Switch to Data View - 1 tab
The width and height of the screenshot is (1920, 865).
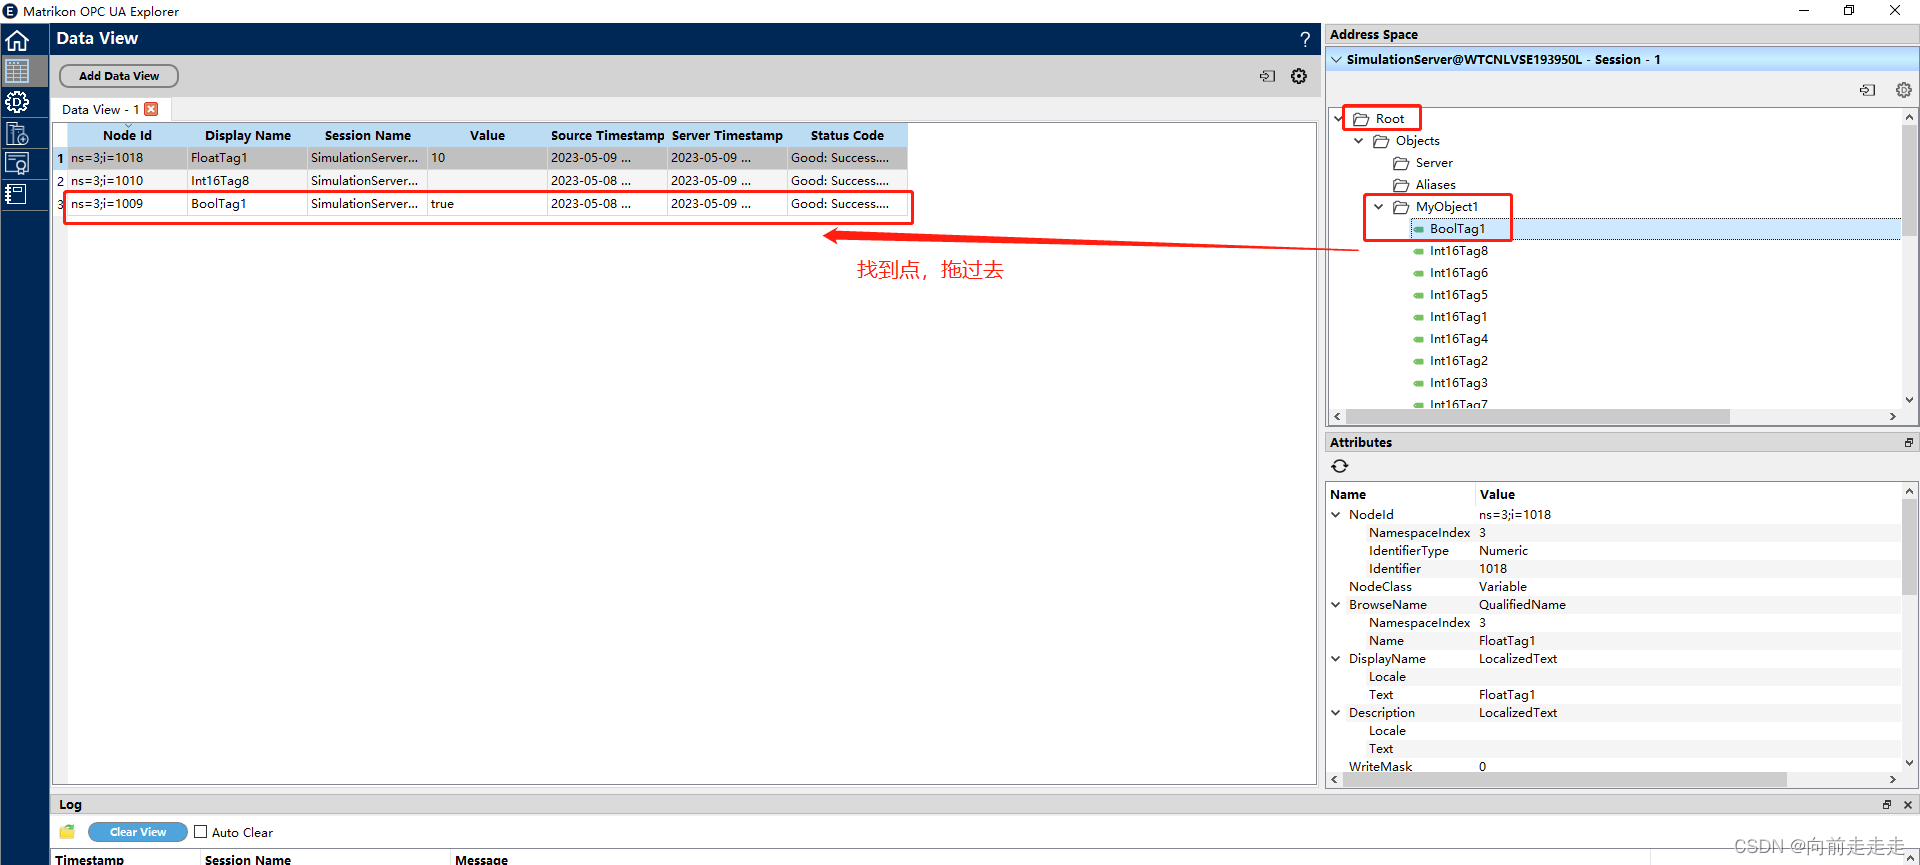(100, 109)
